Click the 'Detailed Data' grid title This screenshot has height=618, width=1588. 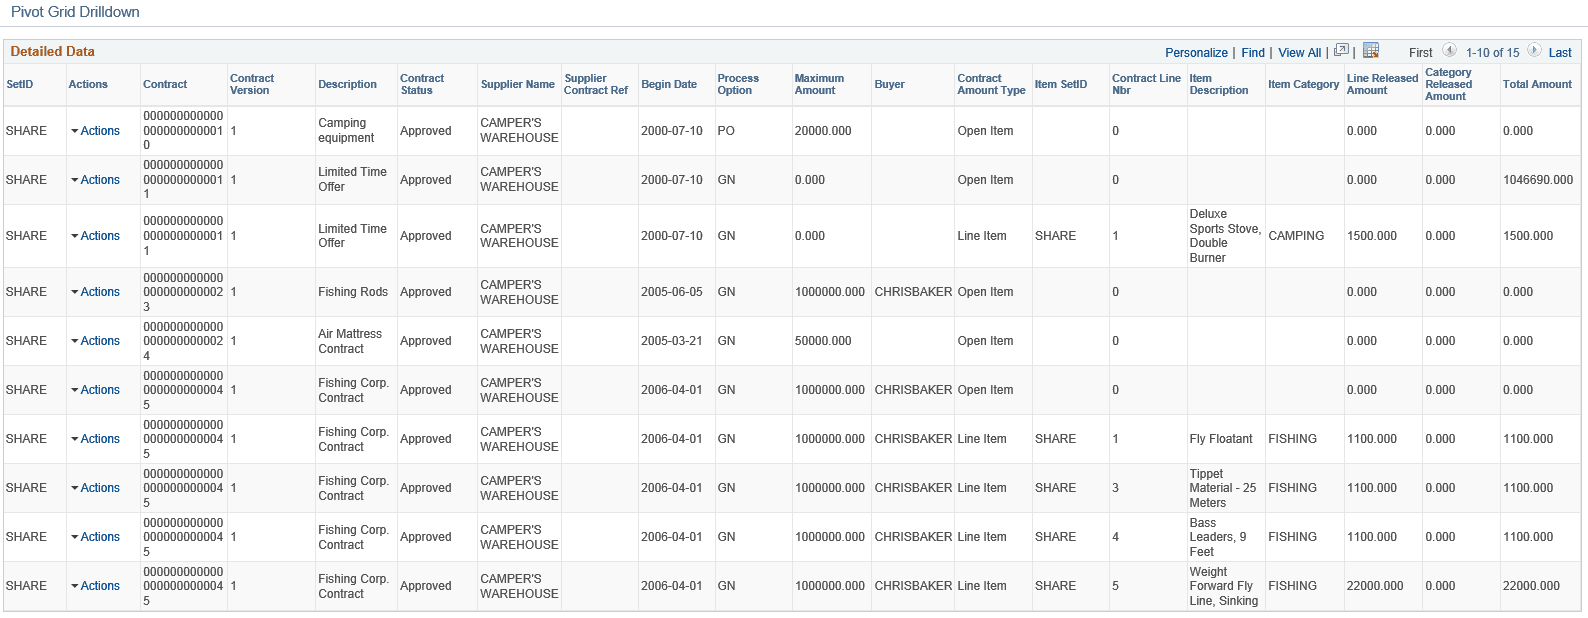tap(52, 51)
